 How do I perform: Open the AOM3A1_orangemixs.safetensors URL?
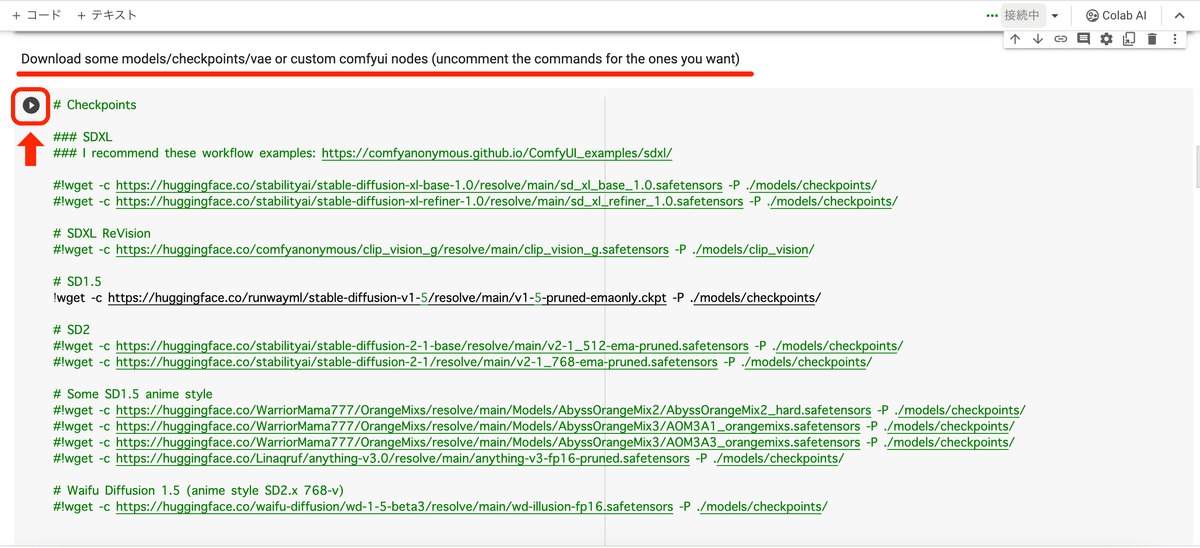[489, 426]
